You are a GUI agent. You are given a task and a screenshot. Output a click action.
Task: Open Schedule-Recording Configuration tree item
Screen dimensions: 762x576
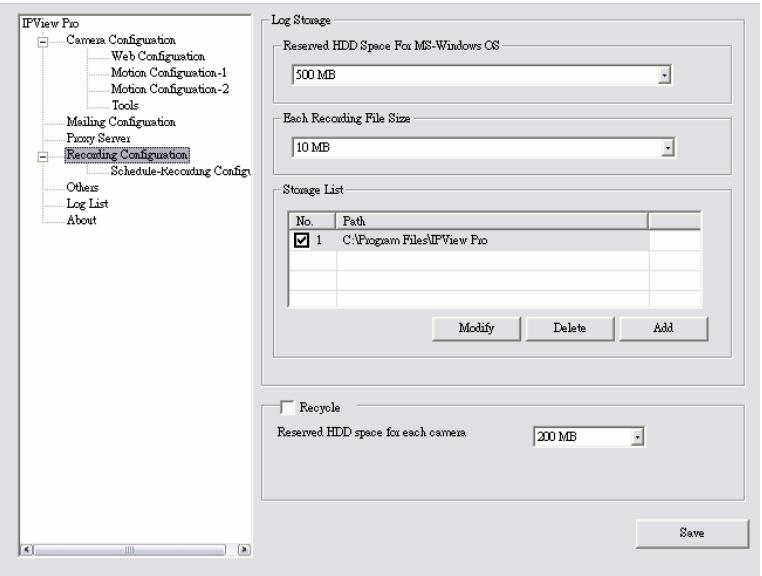click(180, 171)
